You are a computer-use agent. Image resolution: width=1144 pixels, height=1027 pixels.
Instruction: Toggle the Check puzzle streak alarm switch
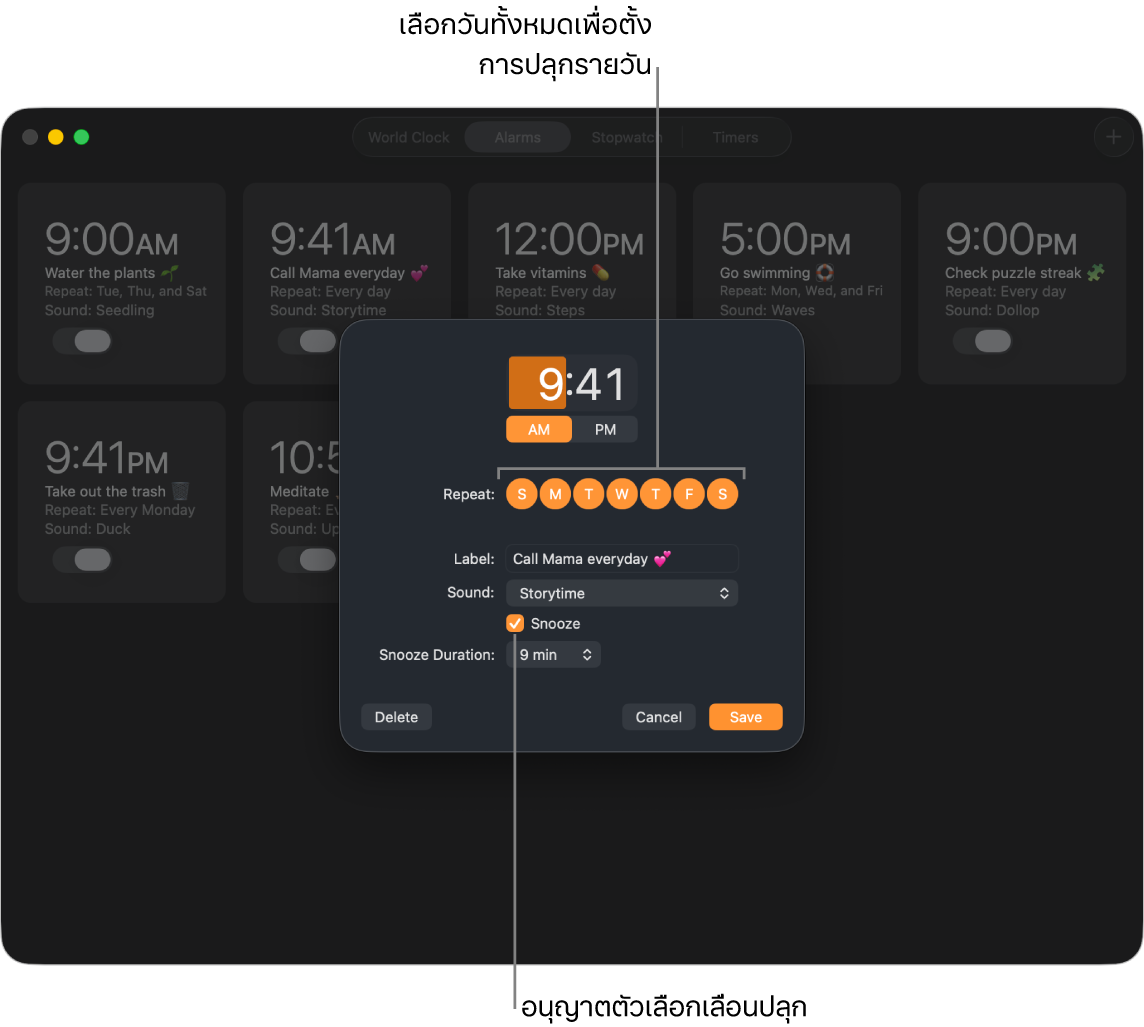(x=982, y=341)
